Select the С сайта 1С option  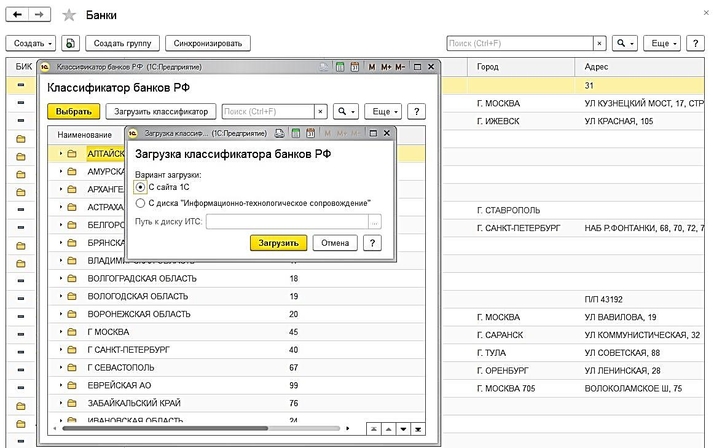(140, 187)
